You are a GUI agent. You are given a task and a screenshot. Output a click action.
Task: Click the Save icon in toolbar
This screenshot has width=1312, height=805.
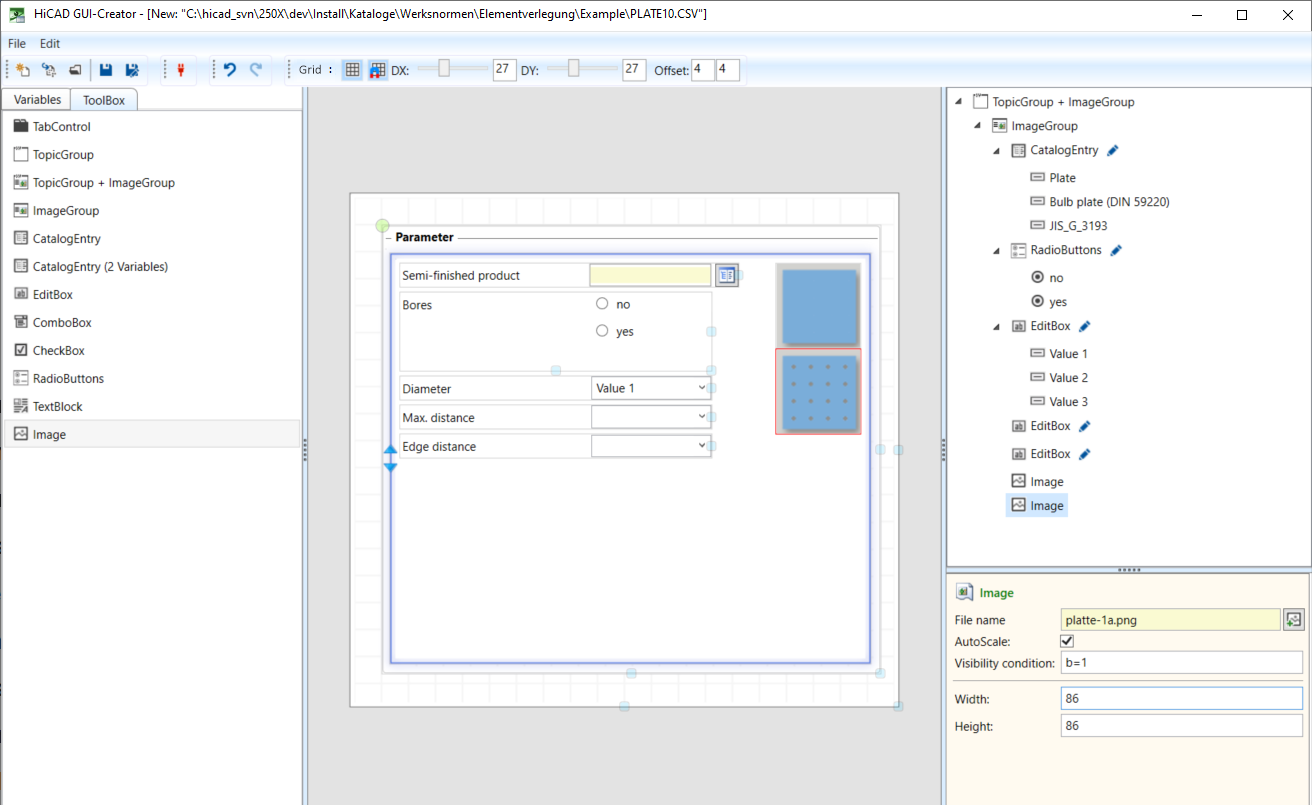pos(106,70)
